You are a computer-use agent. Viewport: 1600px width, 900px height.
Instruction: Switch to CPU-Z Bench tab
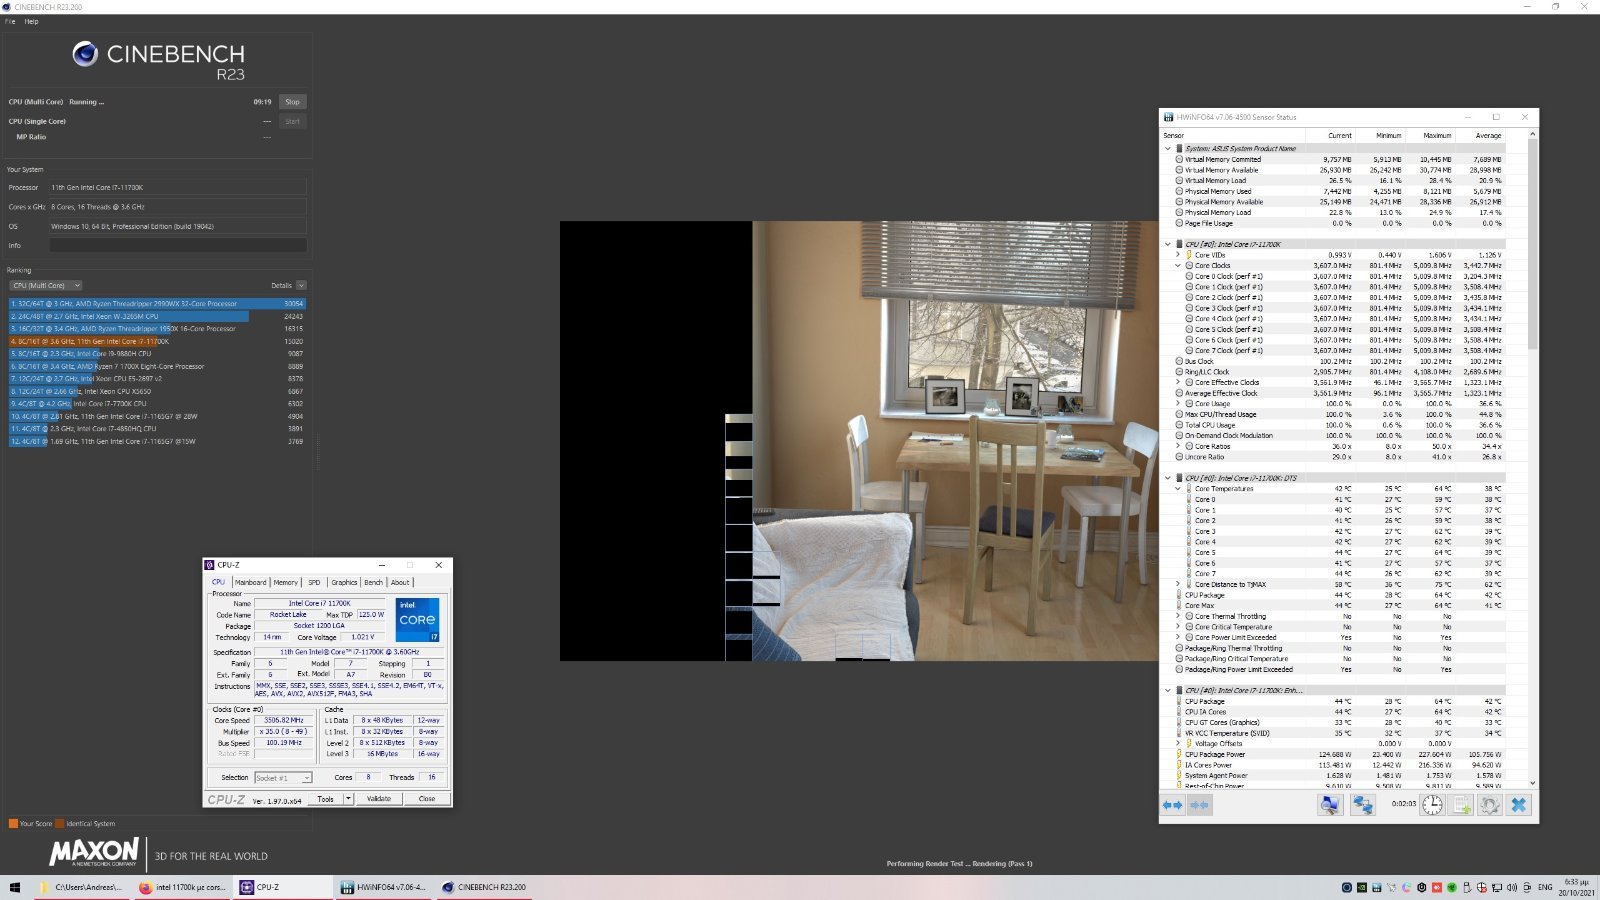pos(373,582)
